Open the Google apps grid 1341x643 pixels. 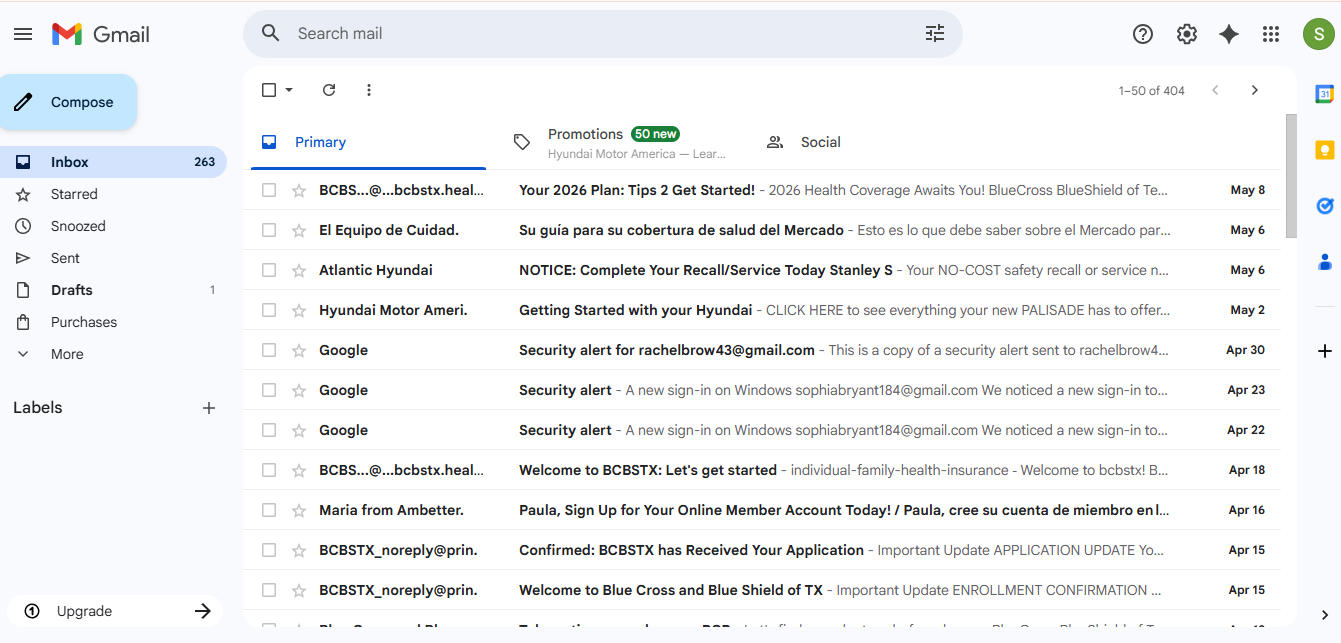(1271, 34)
